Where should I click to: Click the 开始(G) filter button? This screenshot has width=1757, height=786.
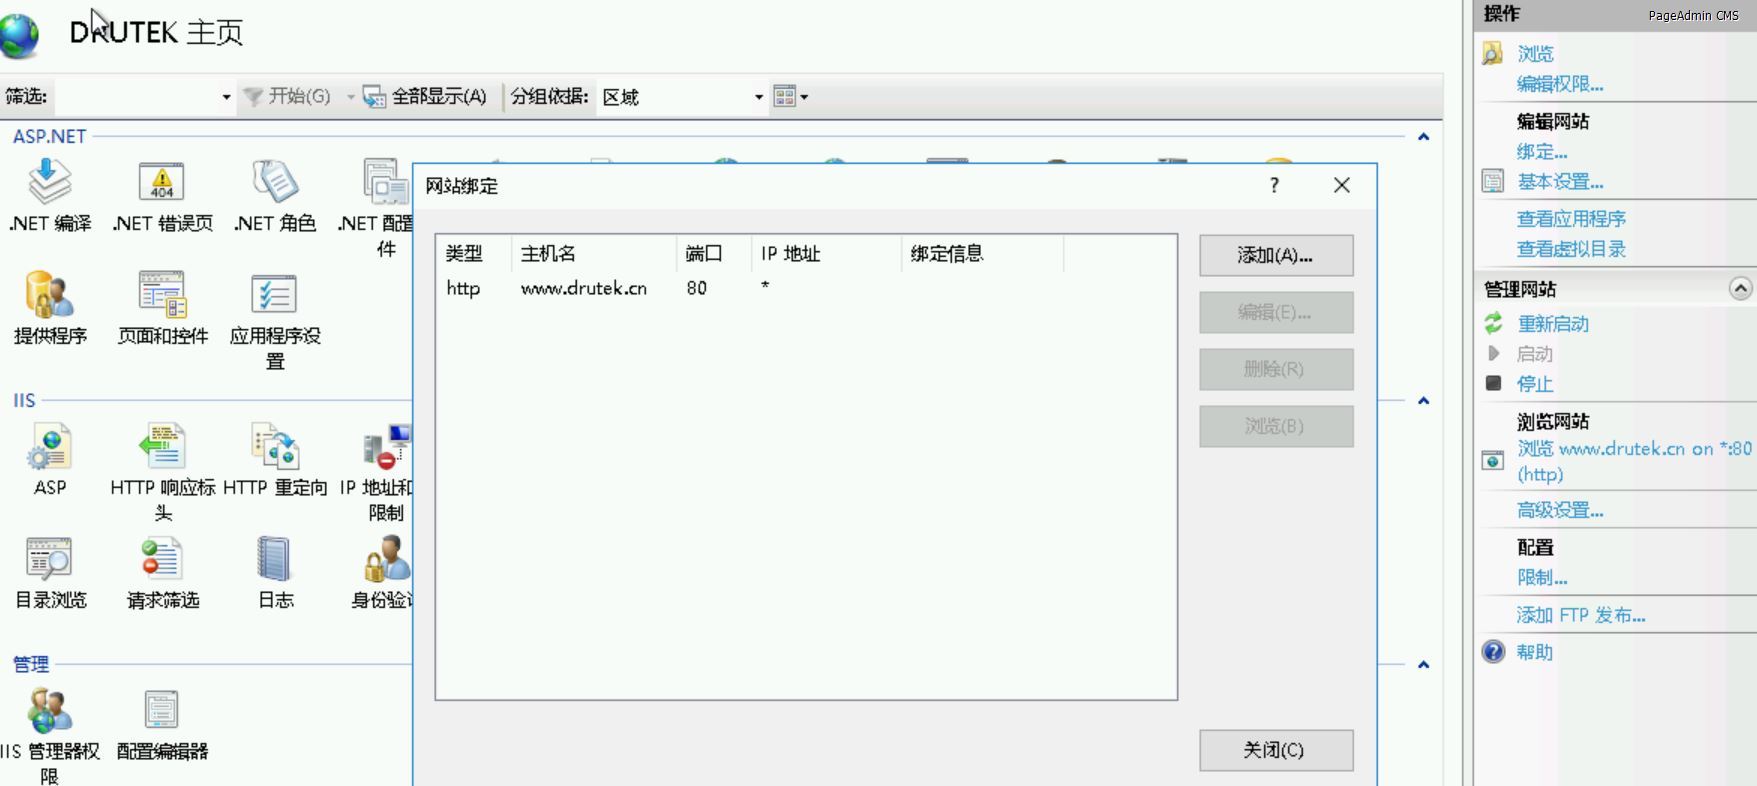click(x=287, y=96)
